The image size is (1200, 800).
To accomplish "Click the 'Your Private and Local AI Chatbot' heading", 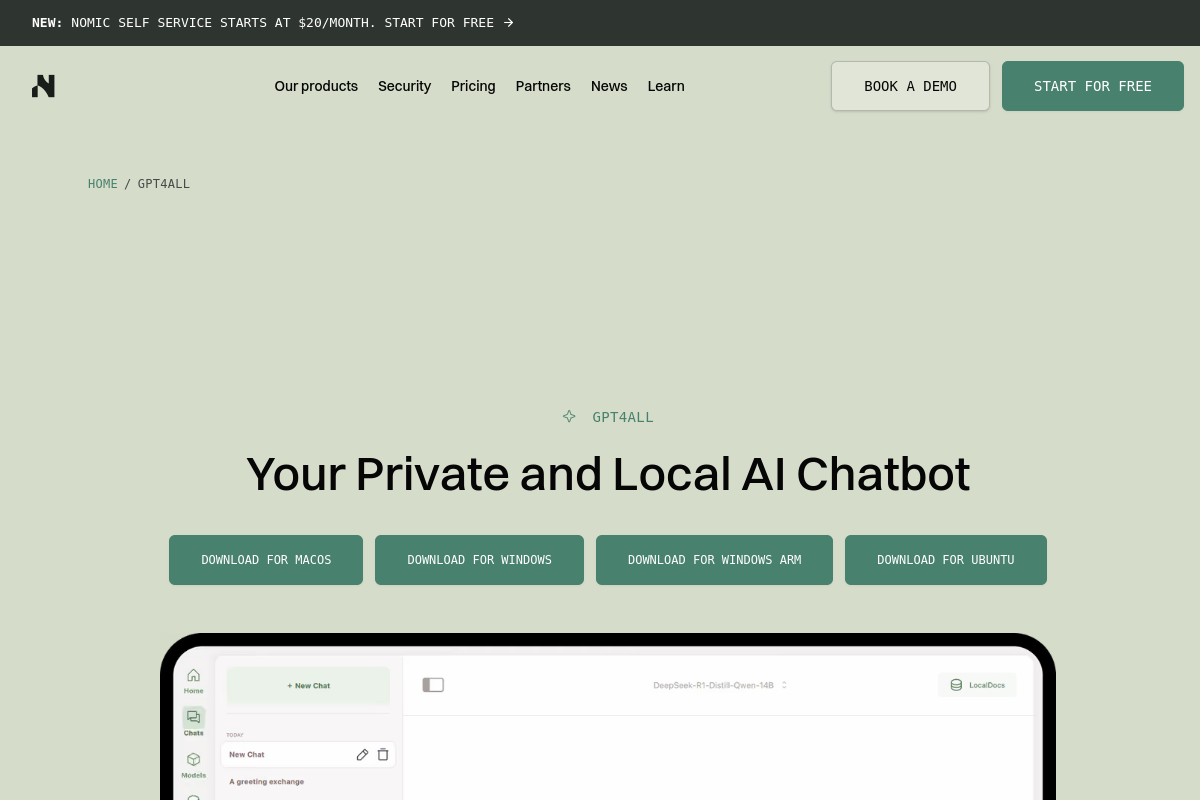I will 608,474.
